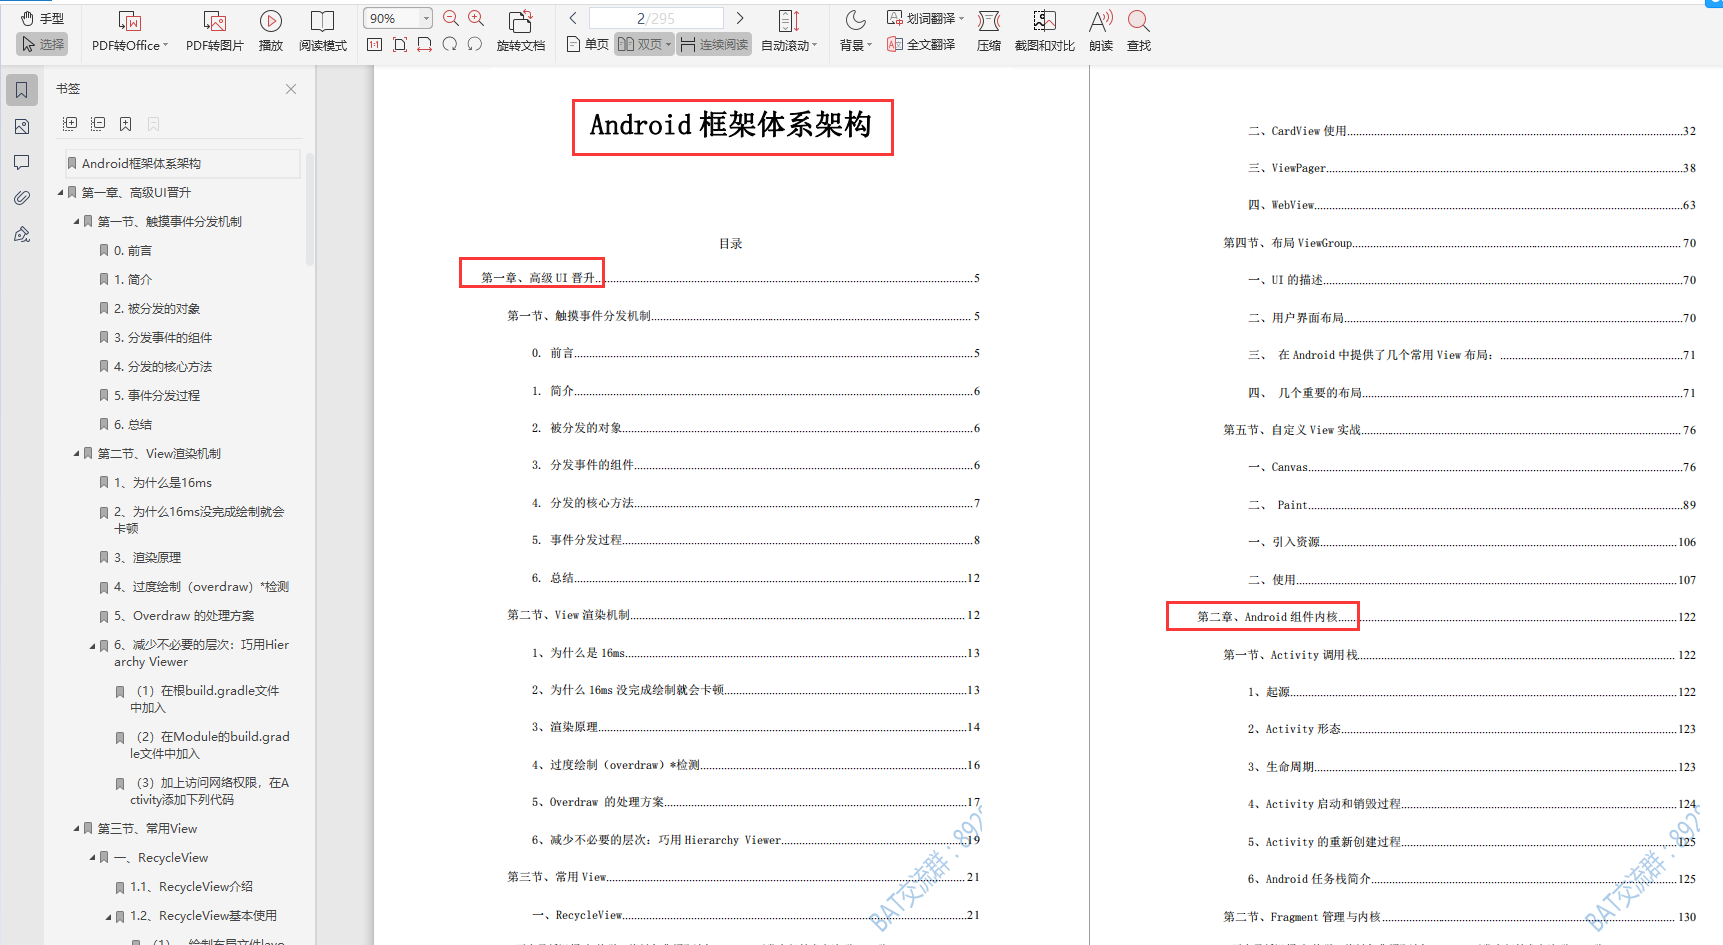Rotate page clockwise icon
Screen dimensions: 1723x945
pos(450,44)
